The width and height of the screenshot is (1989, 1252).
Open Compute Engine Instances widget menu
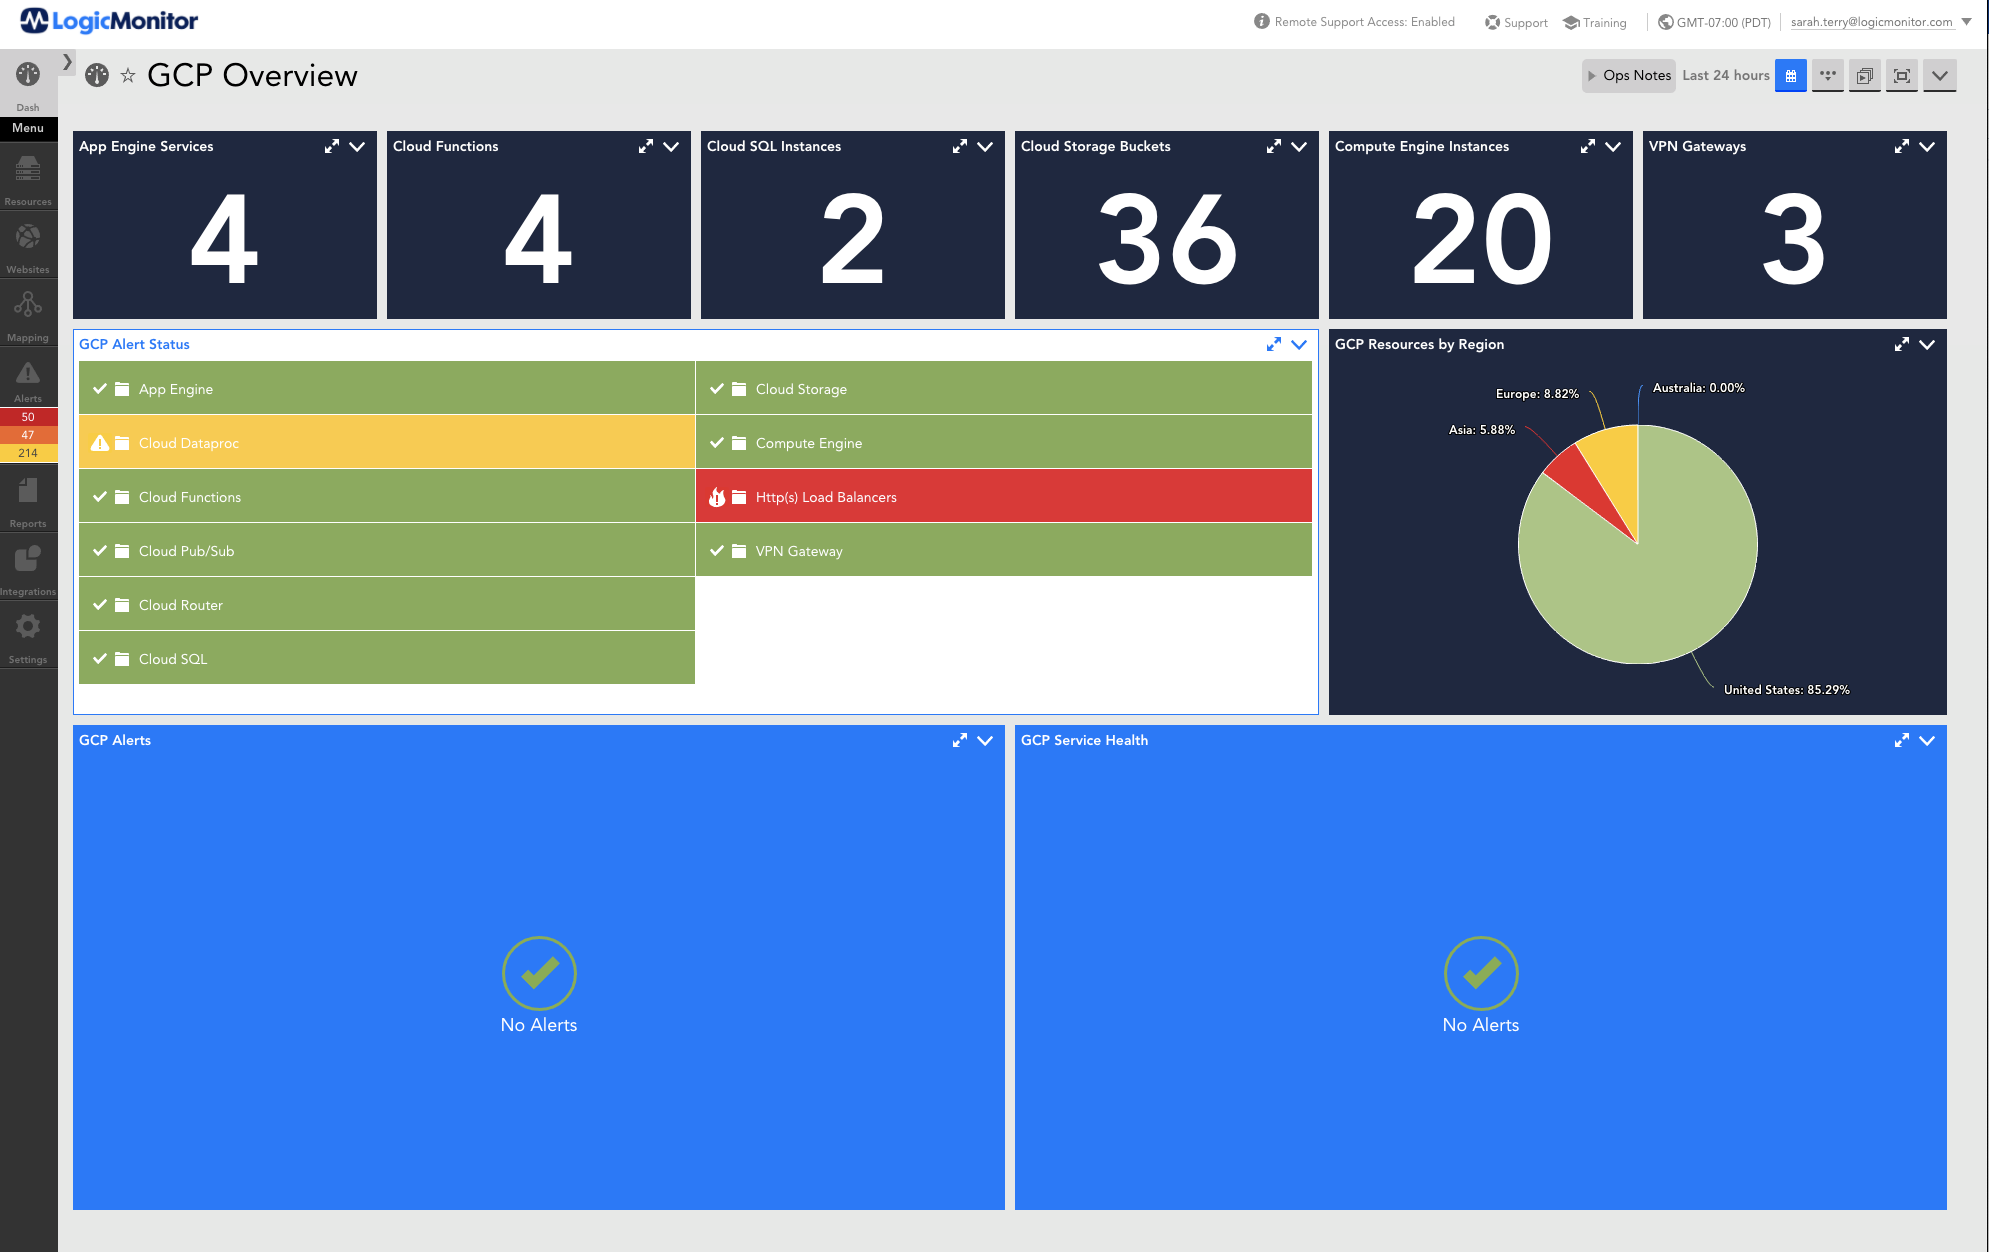point(1613,147)
